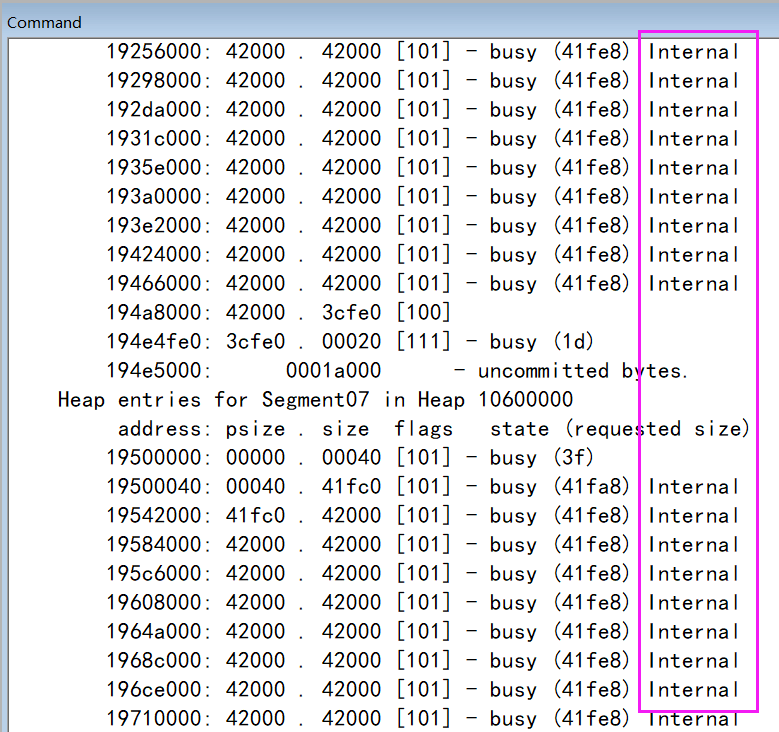This screenshot has width=779, height=732.
Task: Select heap entry address 19608000
Action: pyautogui.click(x=158, y=602)
